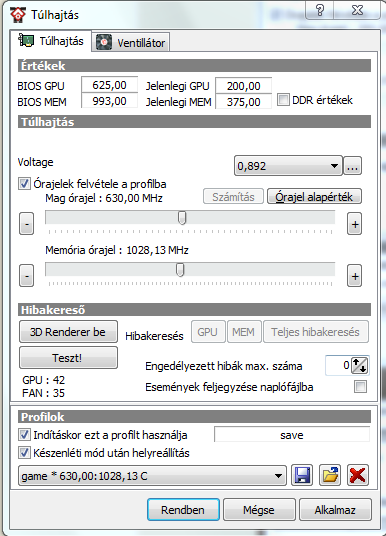The width and height of the screenshot is (386, 536).
Task: Adjust the max errors spinner arrows
Action: click(x=360, y=365)
